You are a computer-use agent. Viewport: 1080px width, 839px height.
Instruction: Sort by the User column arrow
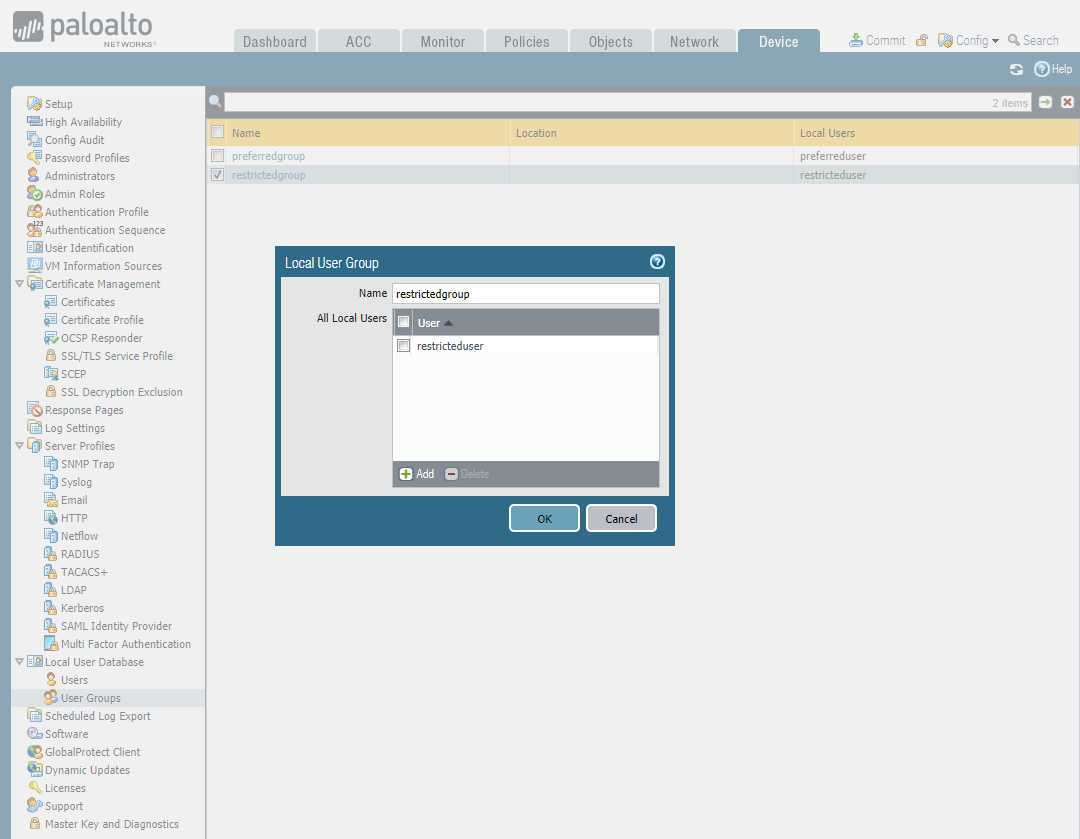tap(448, 323)
